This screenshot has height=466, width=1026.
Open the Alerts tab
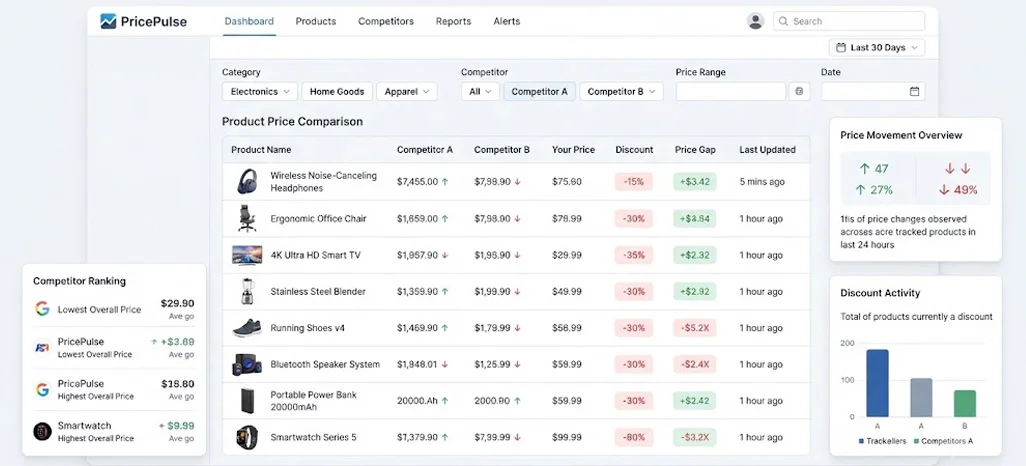506,22
